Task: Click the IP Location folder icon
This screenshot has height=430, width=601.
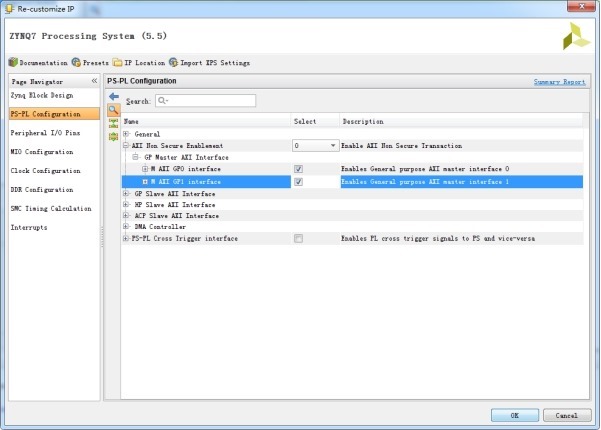Action: pyautogui.click(x=117, y=62)
